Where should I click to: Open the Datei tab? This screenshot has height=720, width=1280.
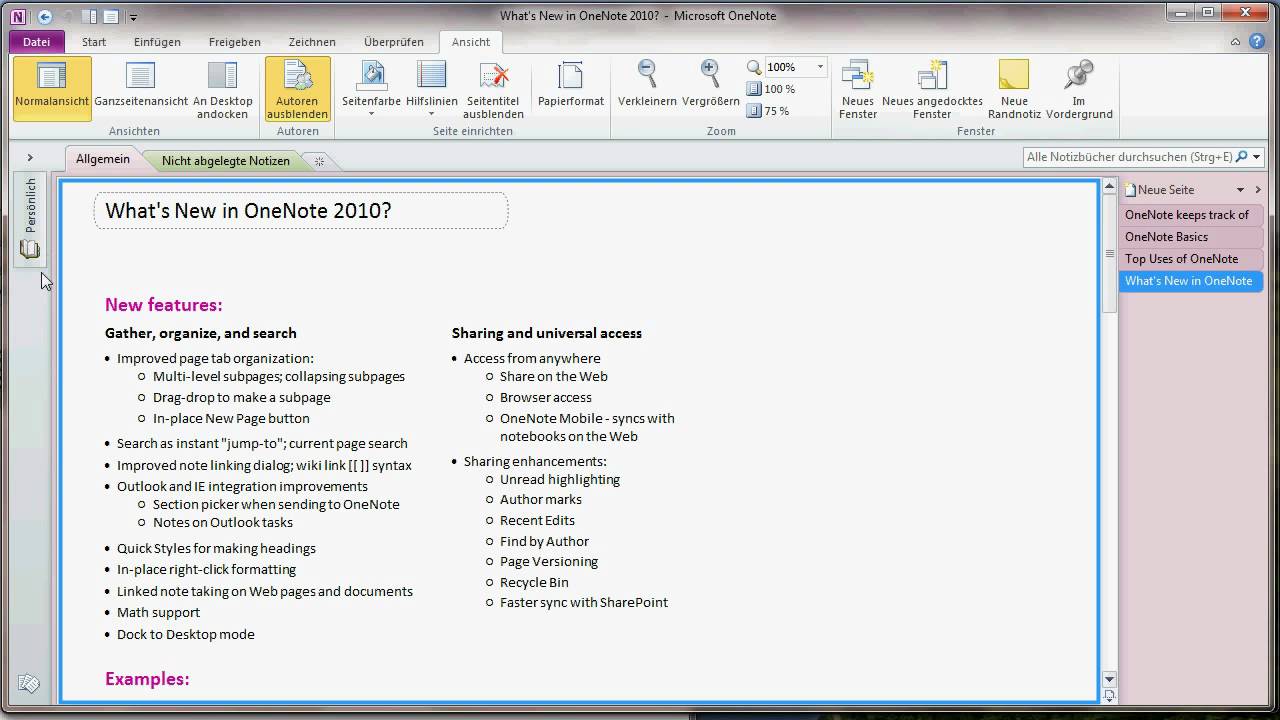click(37, 42)
